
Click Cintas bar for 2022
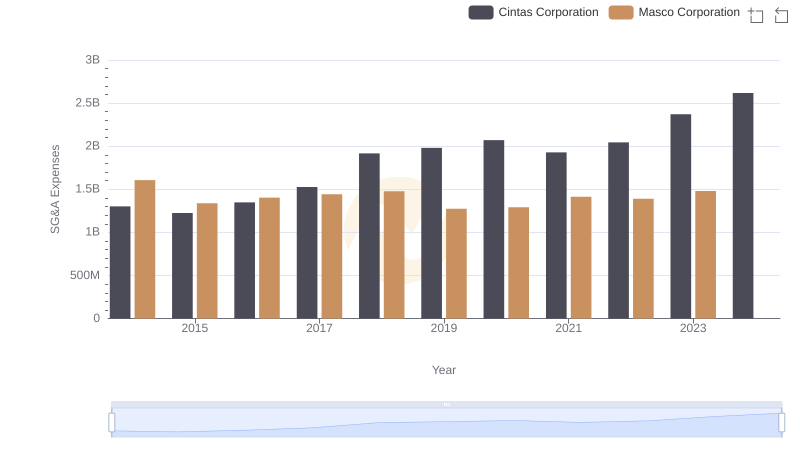click(618, 230)
